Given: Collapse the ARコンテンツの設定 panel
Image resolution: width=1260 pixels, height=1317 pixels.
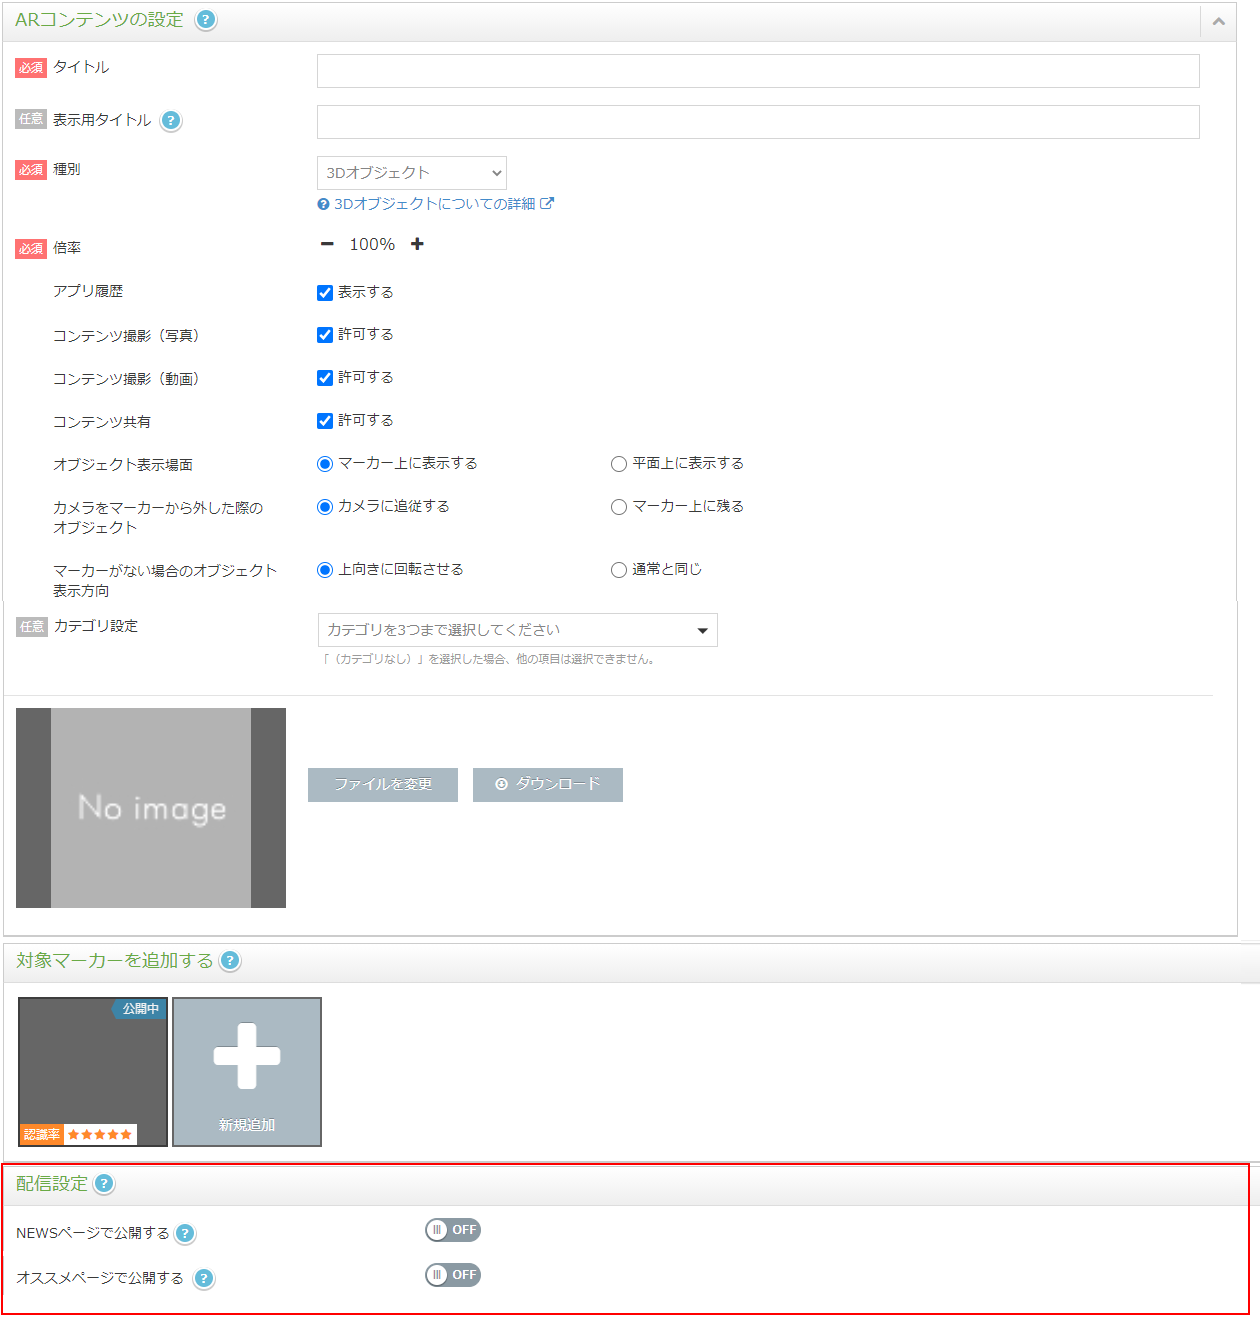Looking at the screenshot, I should 1218,21.
